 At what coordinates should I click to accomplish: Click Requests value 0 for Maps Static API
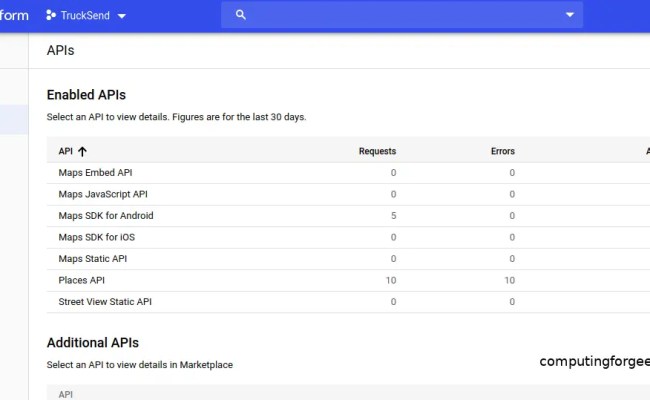(x=393, y=259)
